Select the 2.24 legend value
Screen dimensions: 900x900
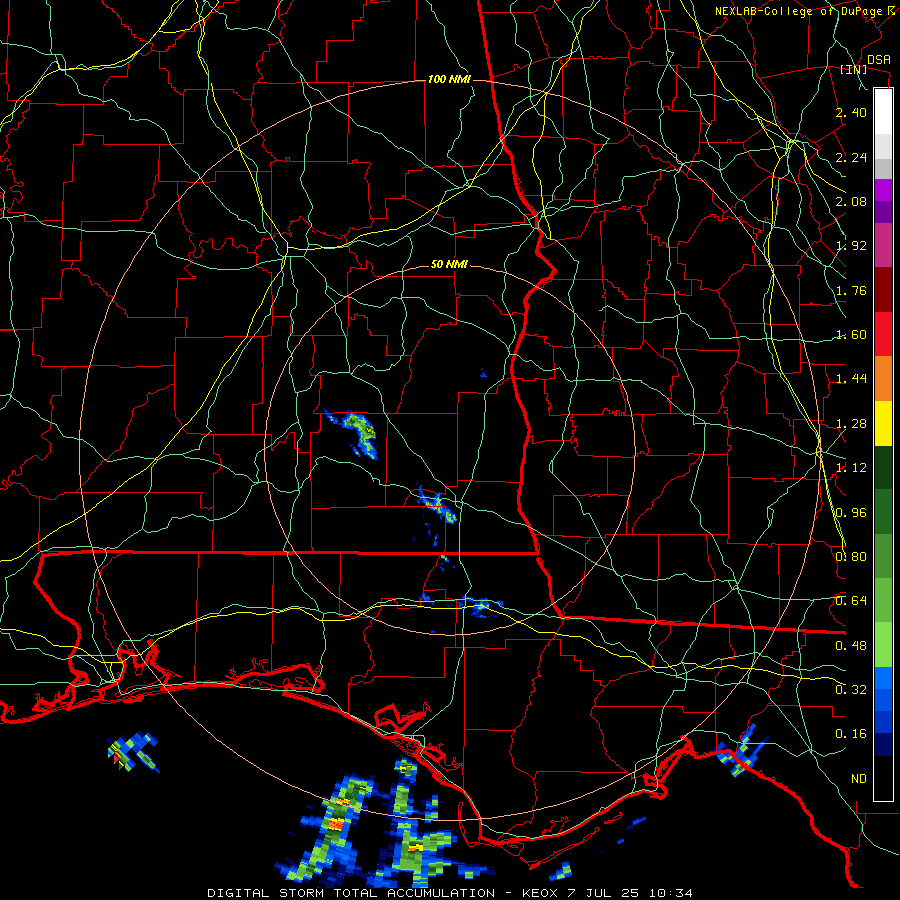(x=851, y=157)
